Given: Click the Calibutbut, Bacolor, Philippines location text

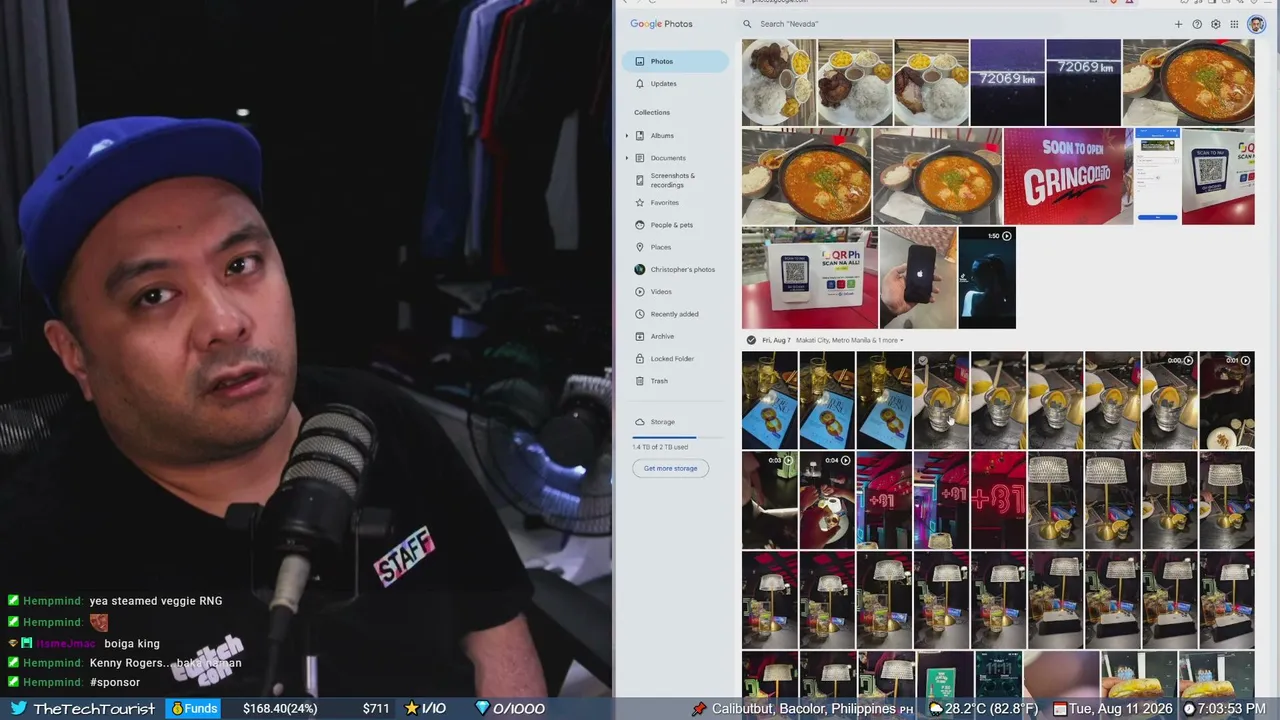Looking at the screenshot, I should pos(804,708).
